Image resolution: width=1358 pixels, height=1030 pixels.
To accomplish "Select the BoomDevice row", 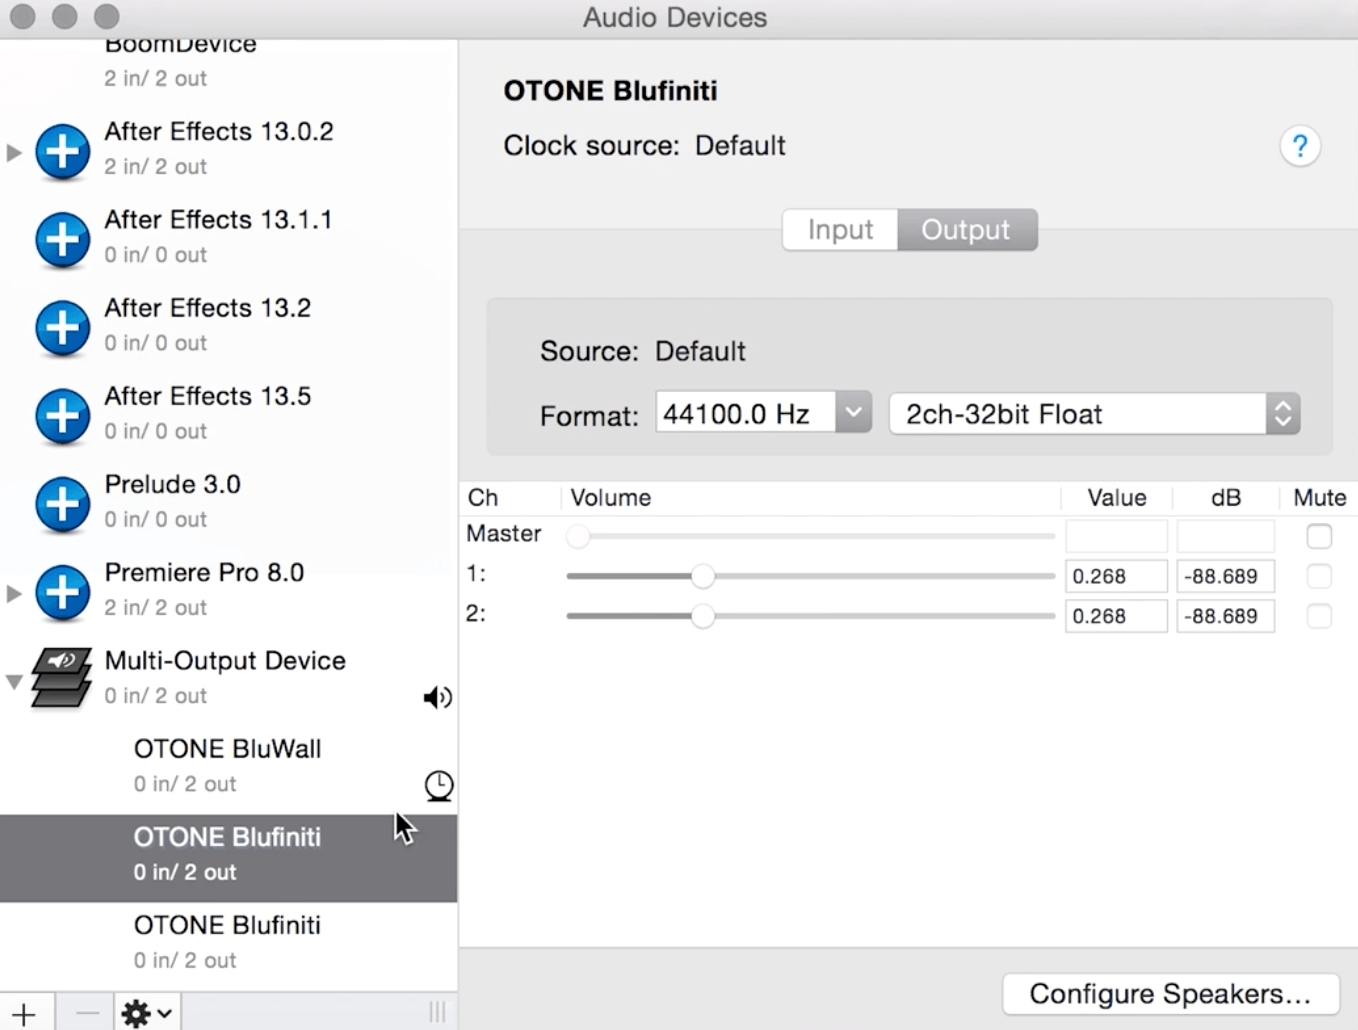I will click(x=228, y=62).
